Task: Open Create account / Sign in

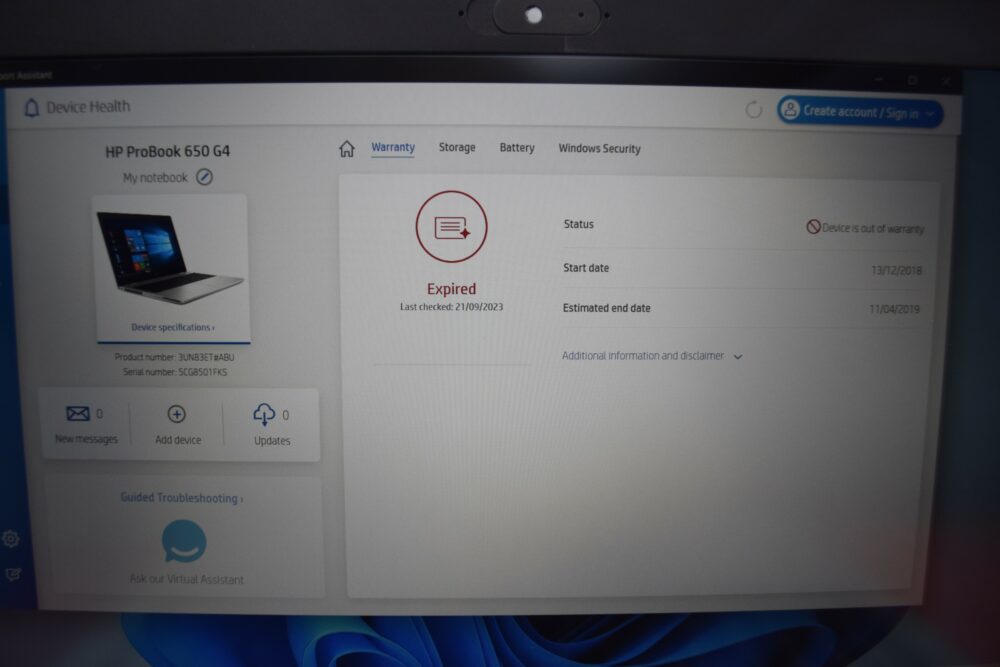Action: point(859,113)
